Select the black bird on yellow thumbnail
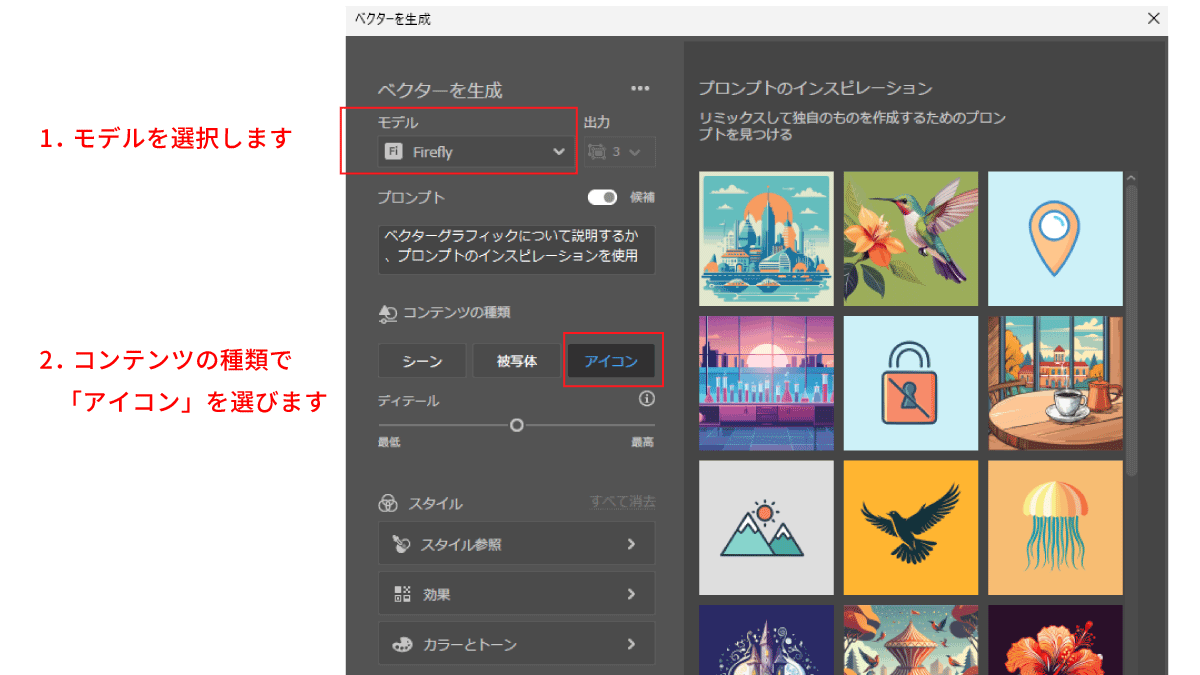 point(911,528)
